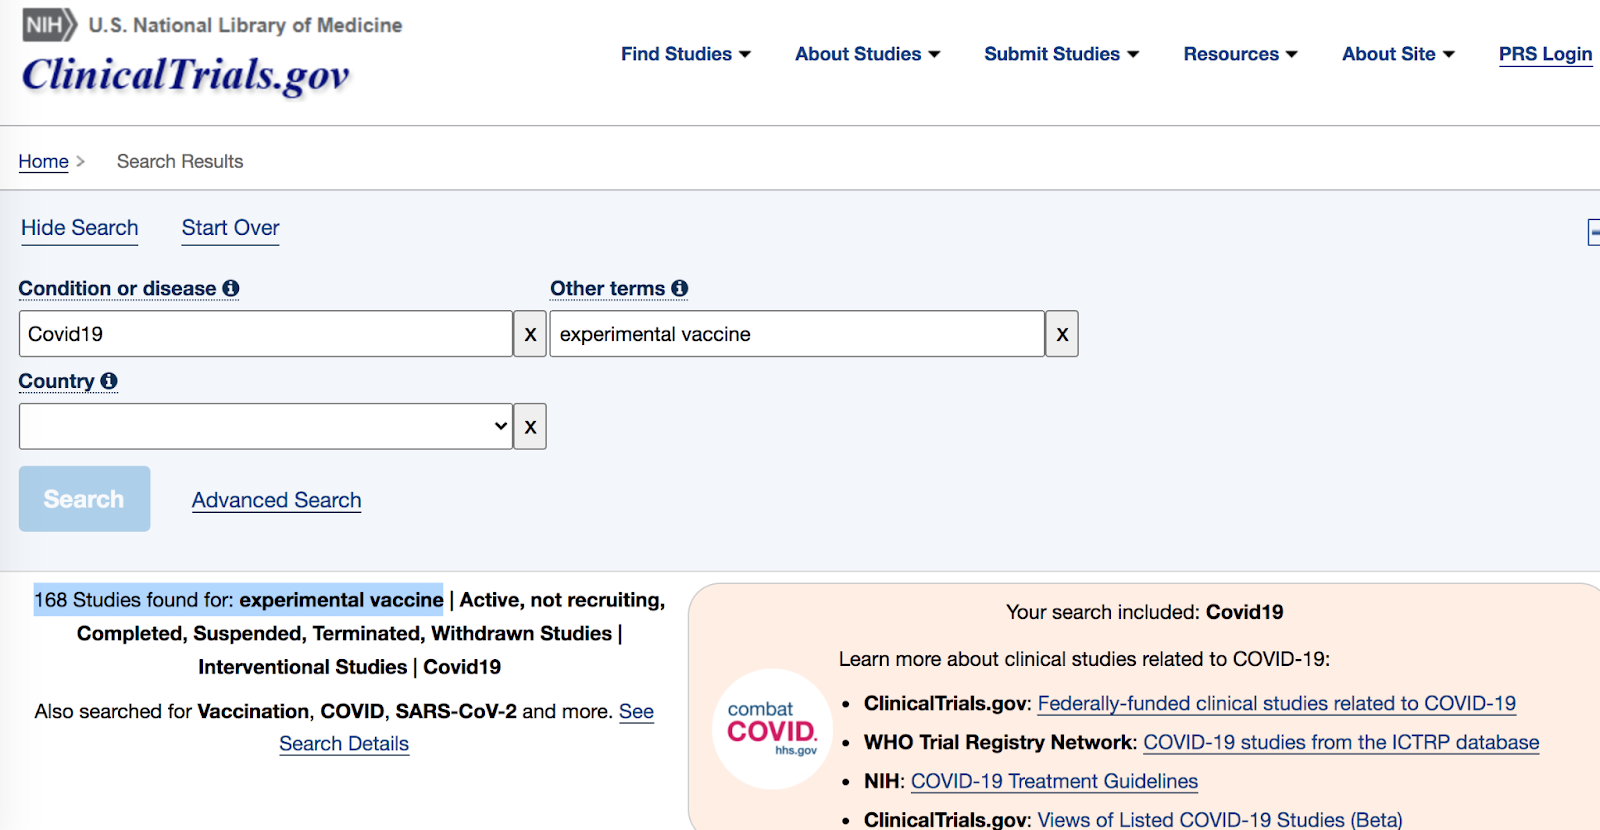Focus the Condition or disease input
Image resolution: width=1600 pixels, height=830 pixels.
(x=266, y=334)
